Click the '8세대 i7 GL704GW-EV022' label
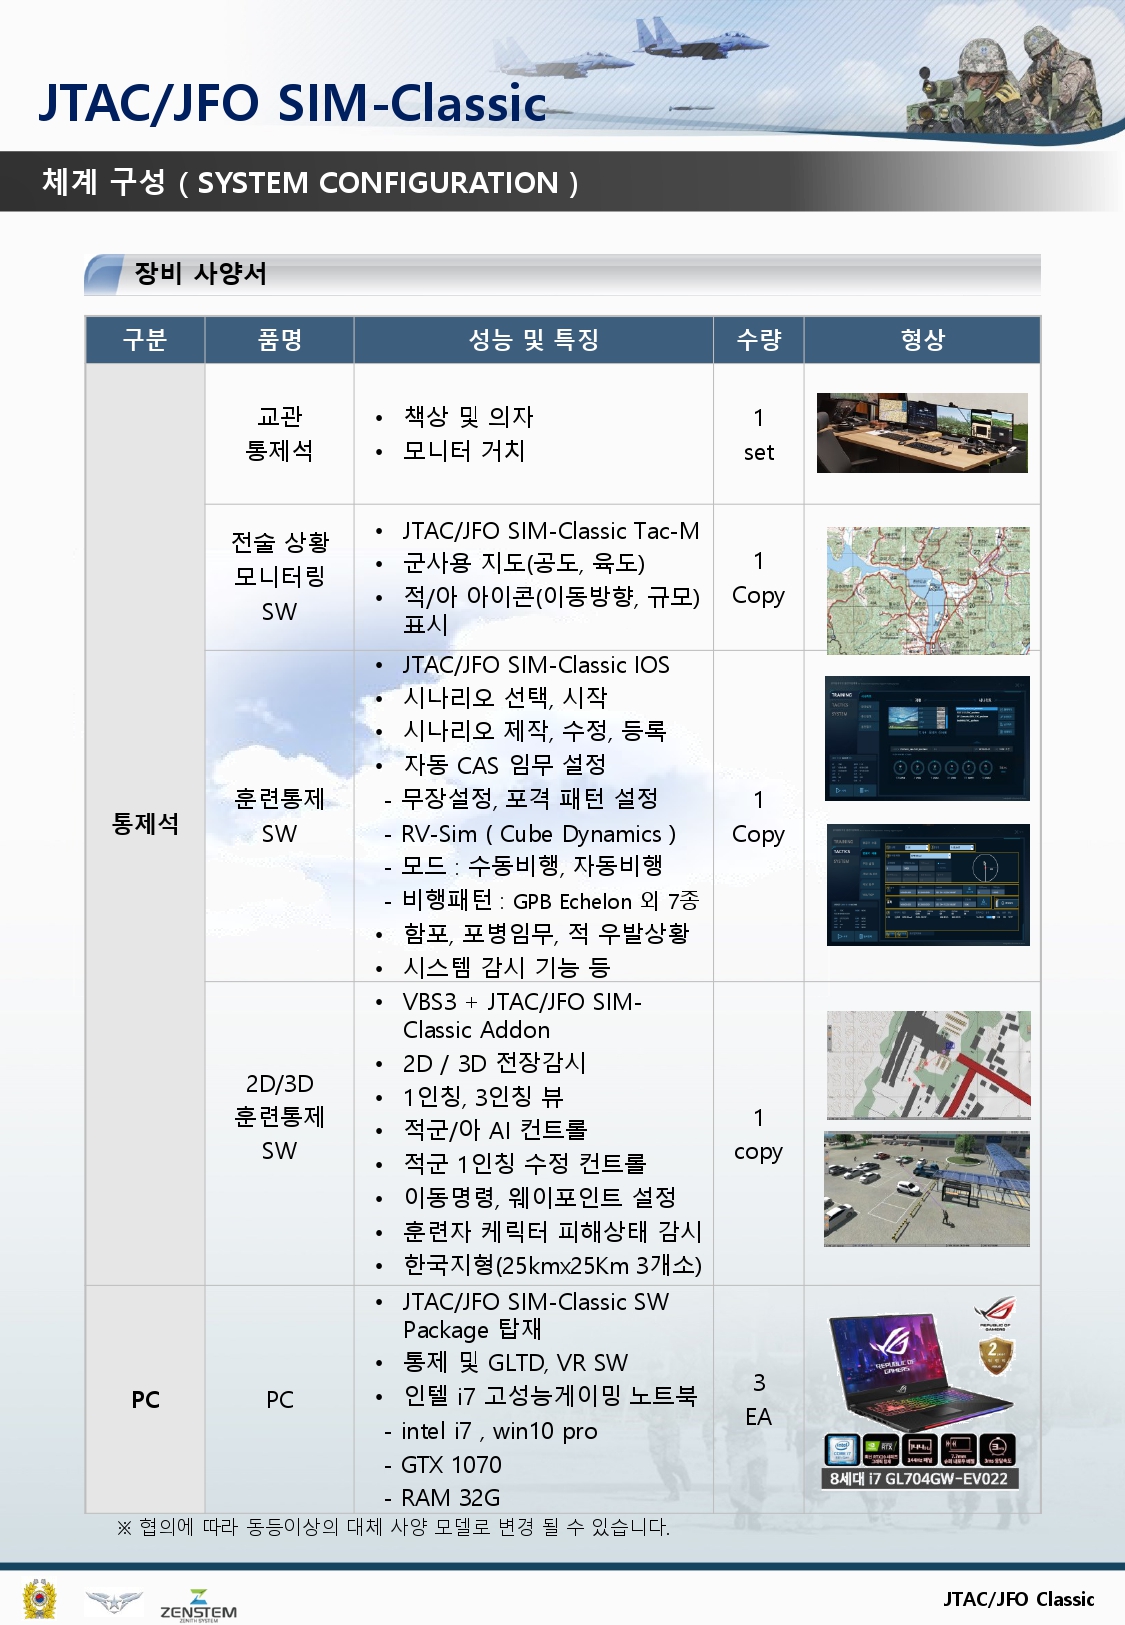 (920, 1479)
